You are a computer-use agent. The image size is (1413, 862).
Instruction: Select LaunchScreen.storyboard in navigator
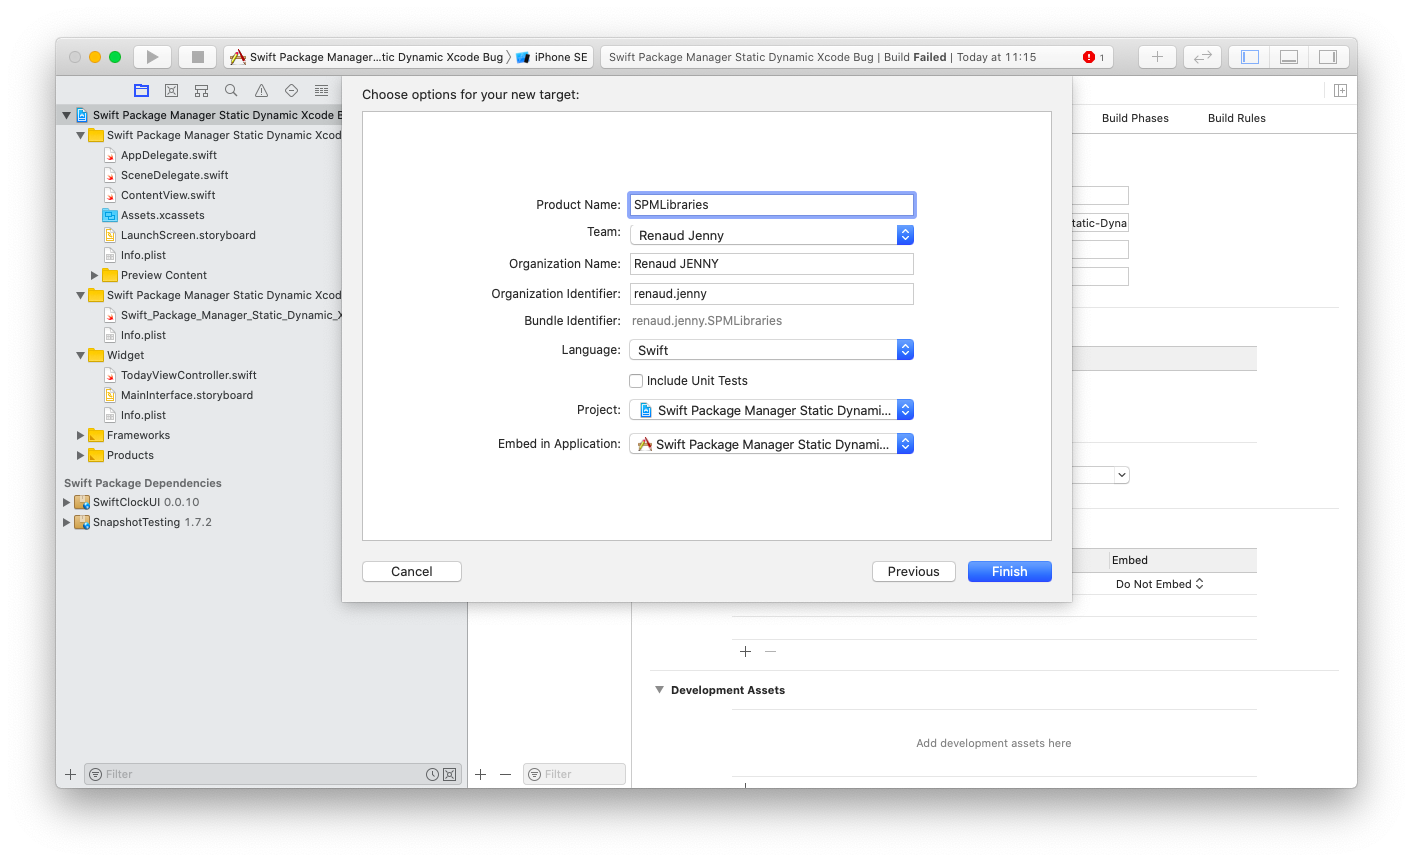click(x=188, y=235)
